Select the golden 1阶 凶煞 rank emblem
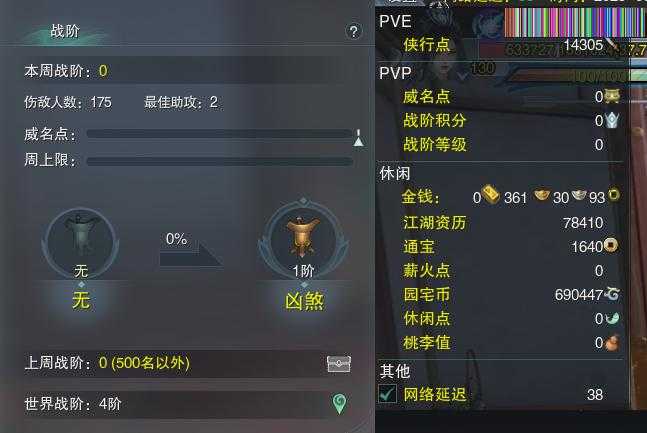The image size is (647, 433). click(x=304, y=239)
